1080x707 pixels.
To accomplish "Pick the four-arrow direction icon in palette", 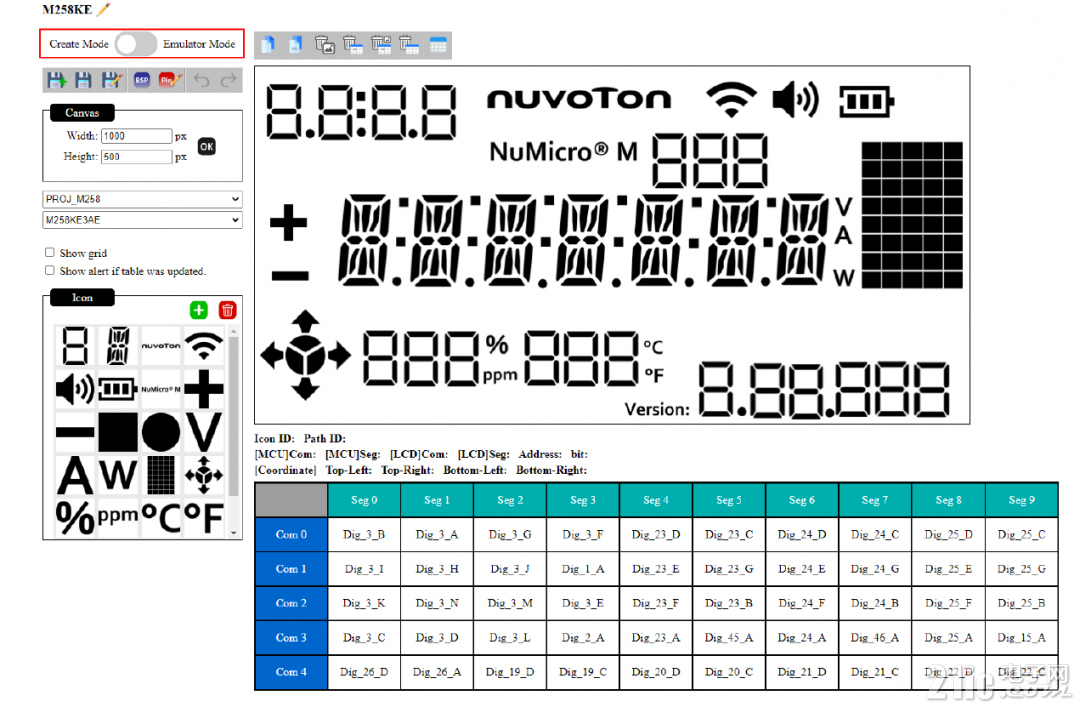I will 204,475.
